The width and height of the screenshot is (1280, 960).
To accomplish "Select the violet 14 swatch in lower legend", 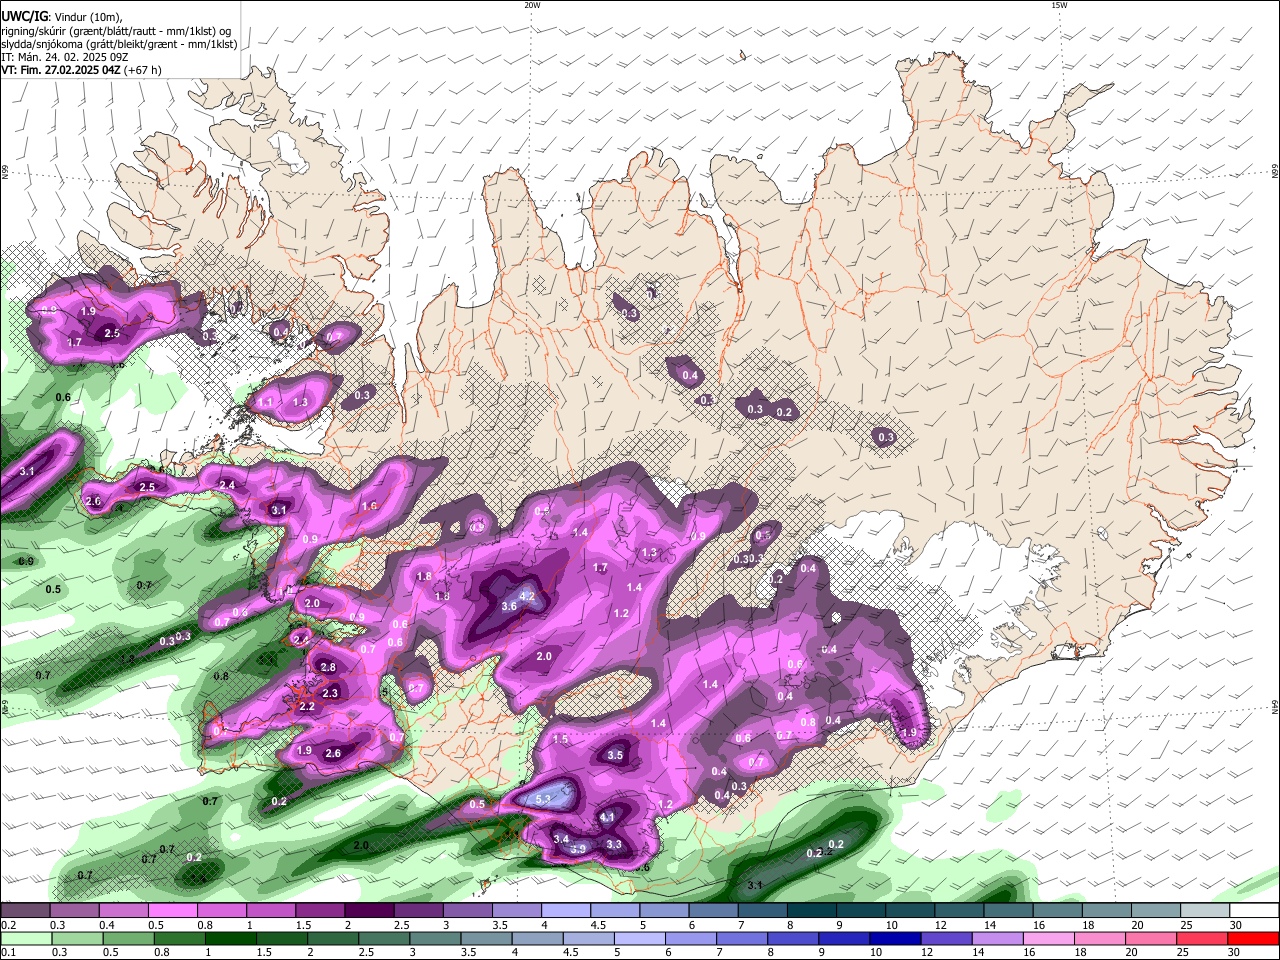I will coord(996,938).
